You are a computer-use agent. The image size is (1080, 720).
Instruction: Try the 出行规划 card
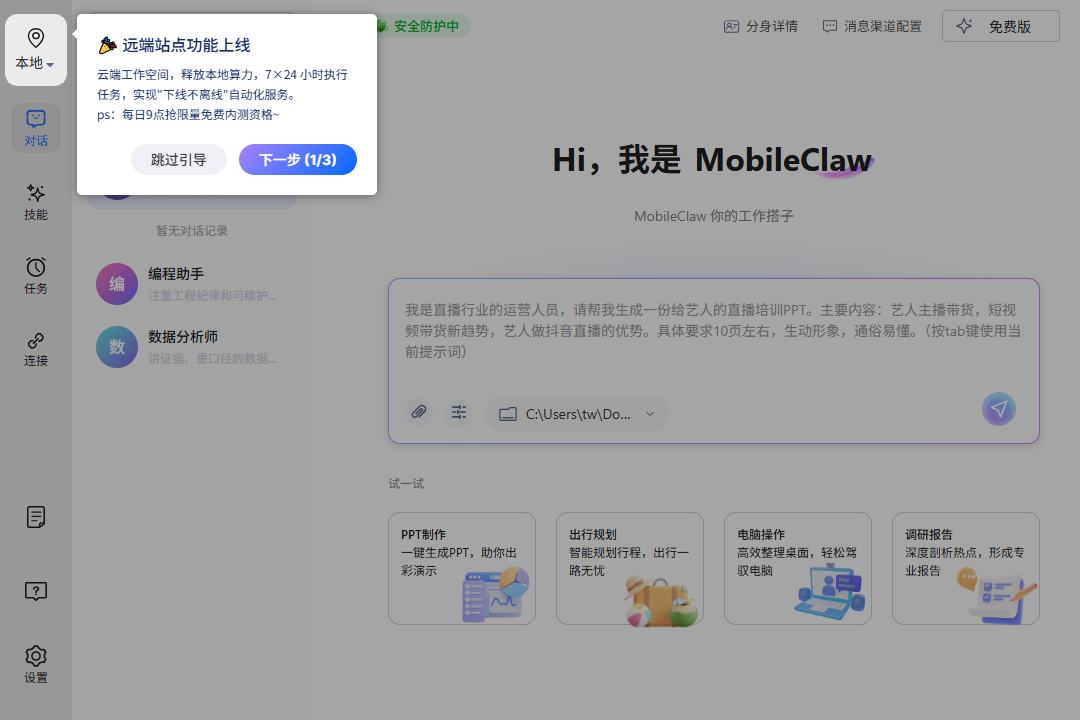tap(630, 568)
